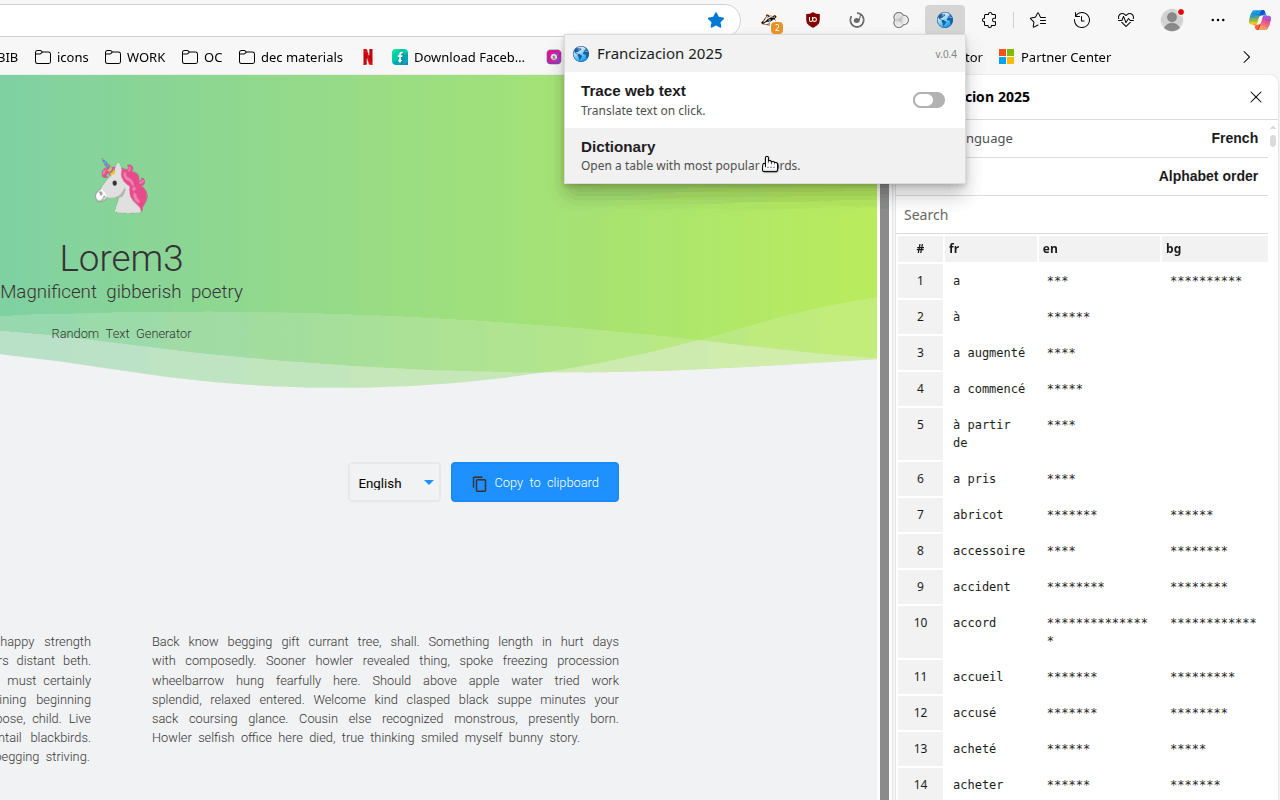The width and height of the screenshot is (1280, 800).
Task: Open browser History clock icon
Action: click(x=1082, y=20)
